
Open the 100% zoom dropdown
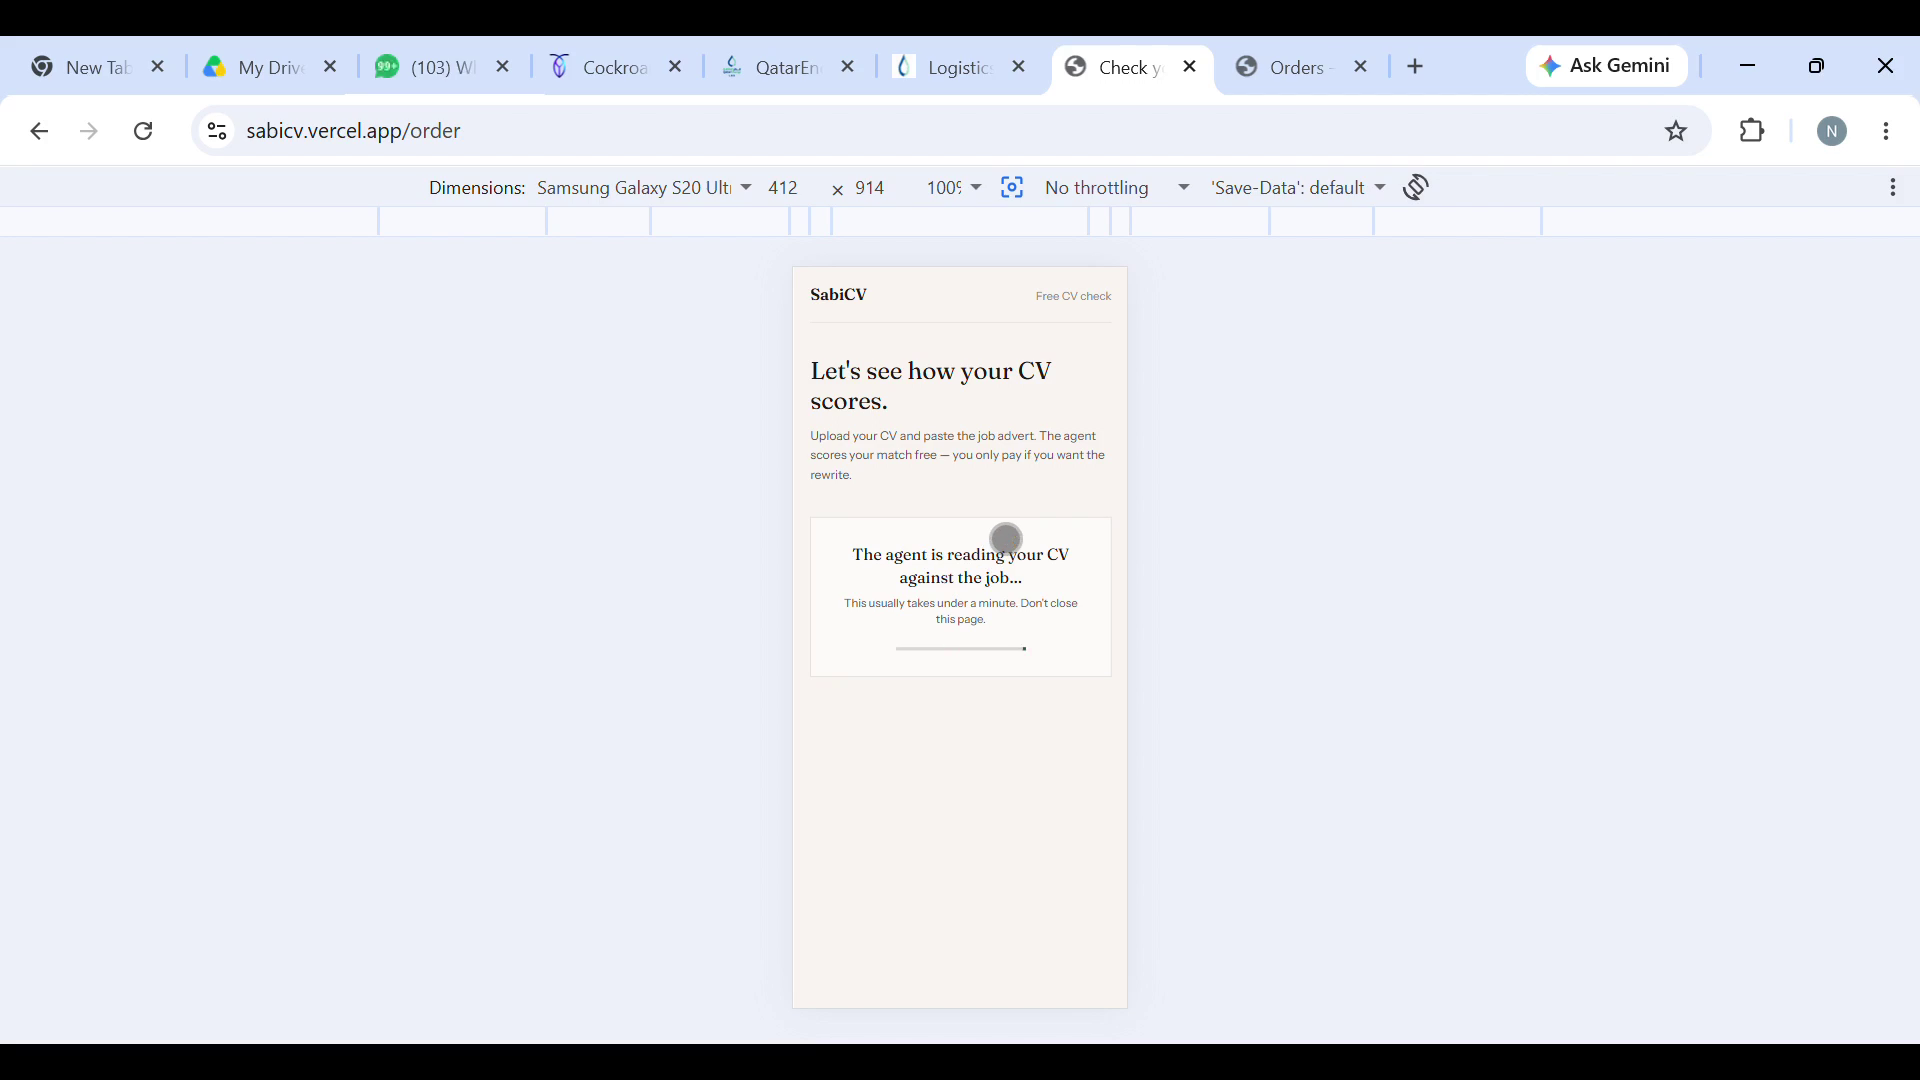click(954, 188)
